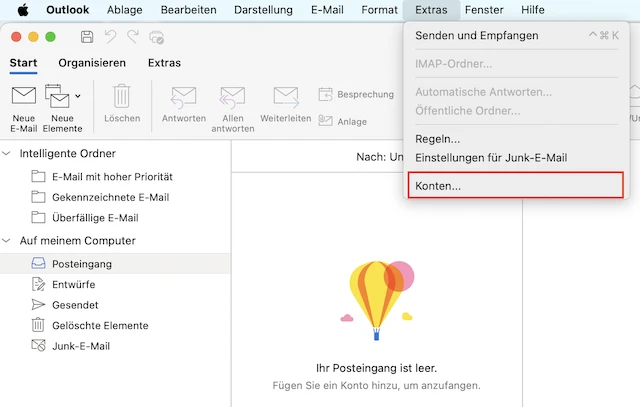This screenshot has width=640, height=407.
Task: Open Gekennzeichnete E-Mail folder
Action: coord(115,197)
